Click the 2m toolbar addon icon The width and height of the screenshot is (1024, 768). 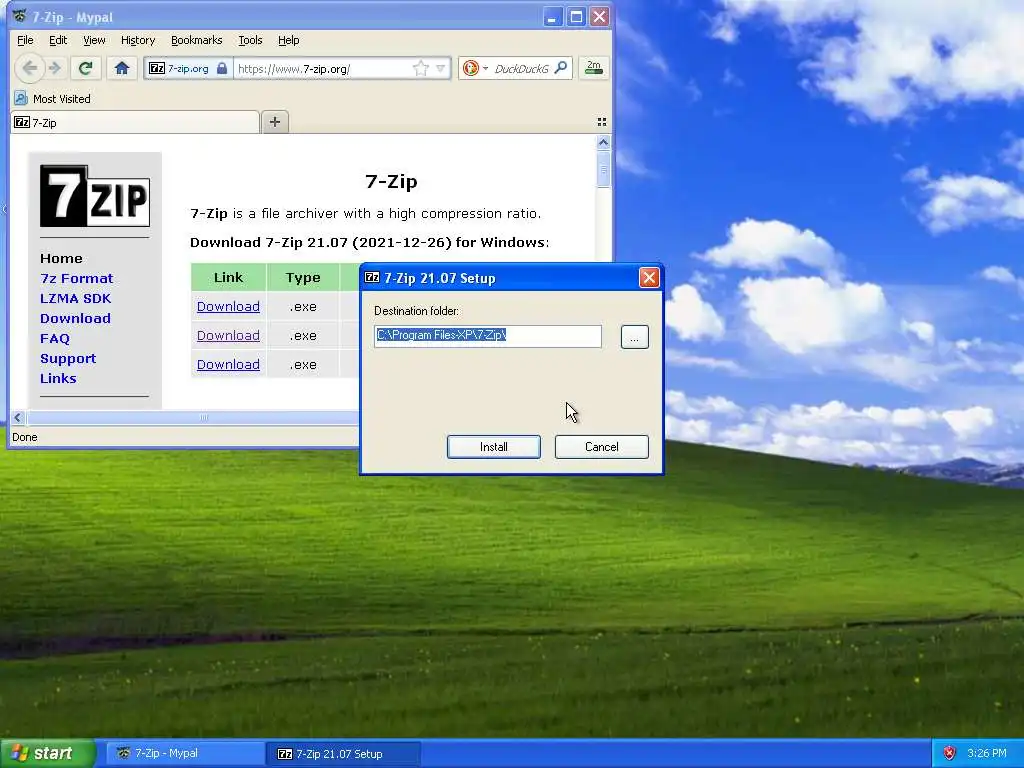coord(594,68)
